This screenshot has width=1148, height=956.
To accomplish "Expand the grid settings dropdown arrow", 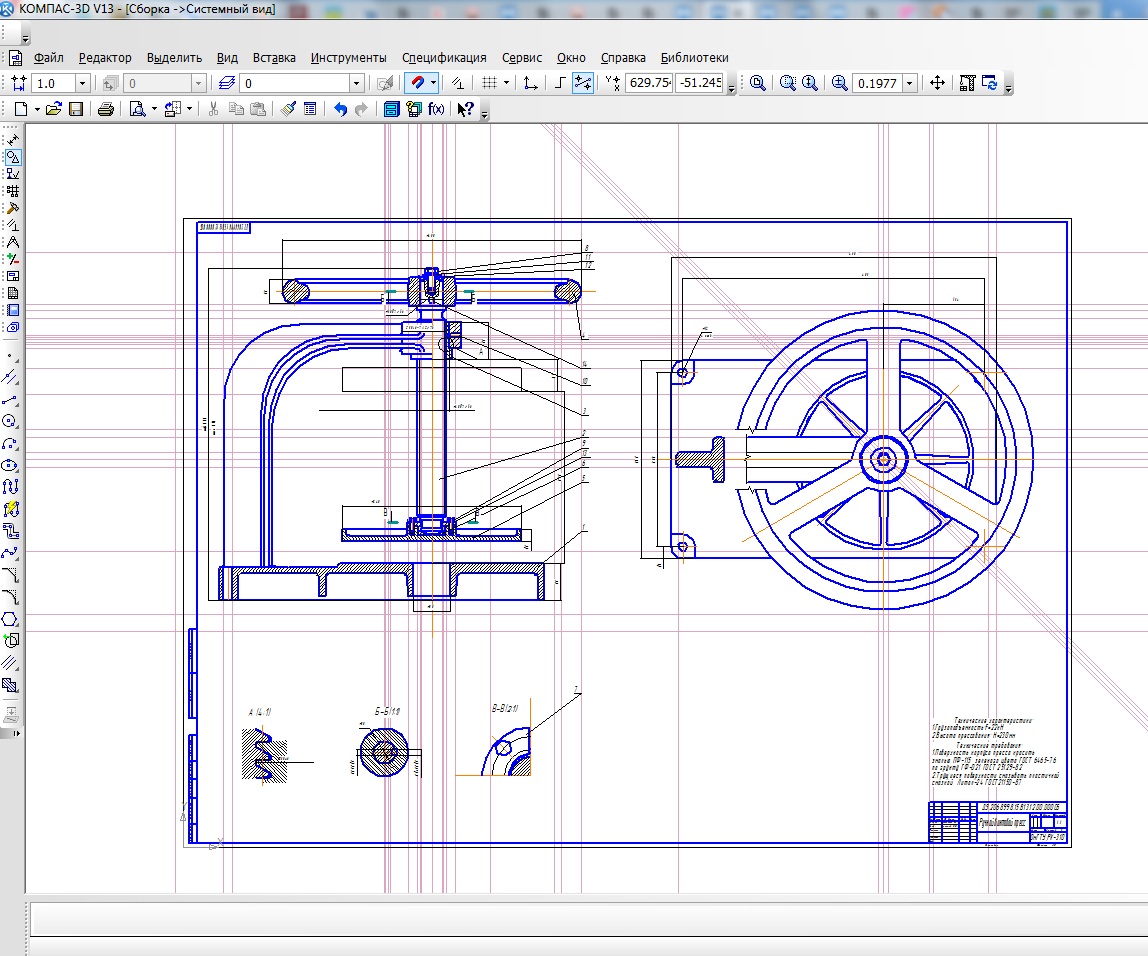I will click(506, 83).
